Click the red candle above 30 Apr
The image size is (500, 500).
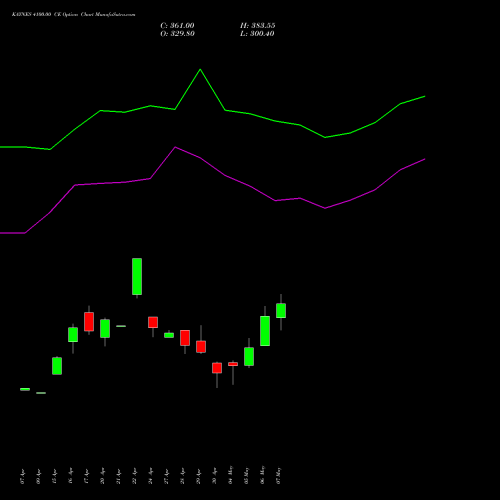217,368
